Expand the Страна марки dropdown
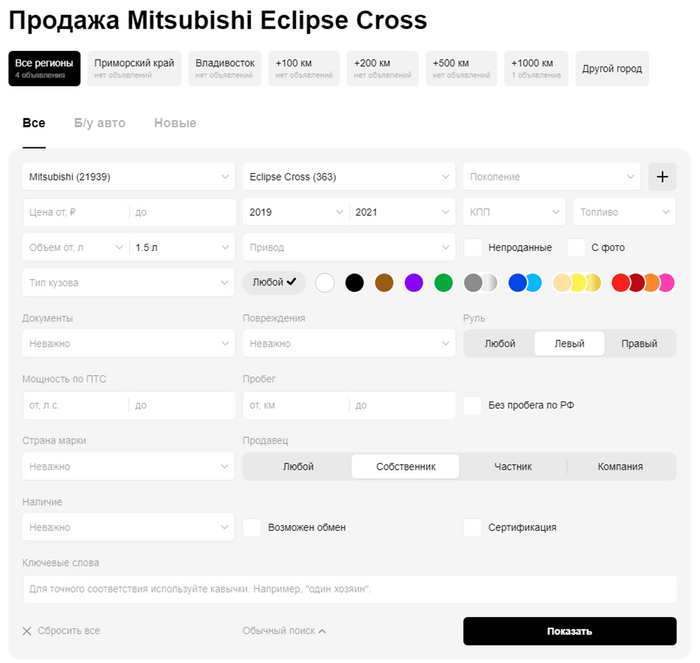Viewport: 700px width, 663px height. pyautogui.click(x=129, y=467)
